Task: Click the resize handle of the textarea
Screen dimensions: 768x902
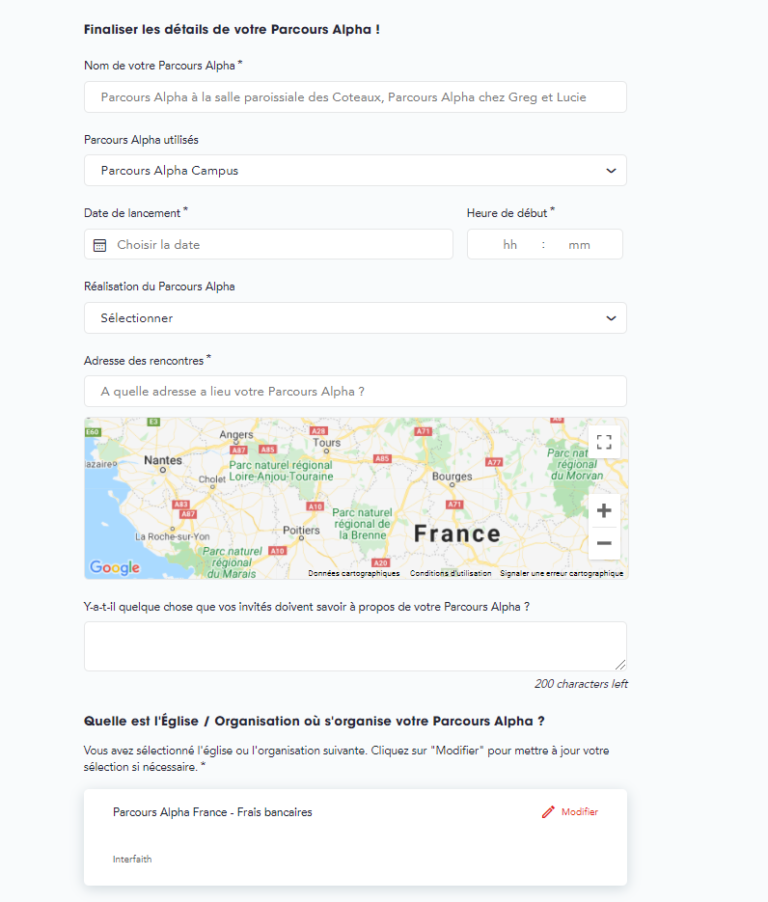Action: (x=620, y=665)
